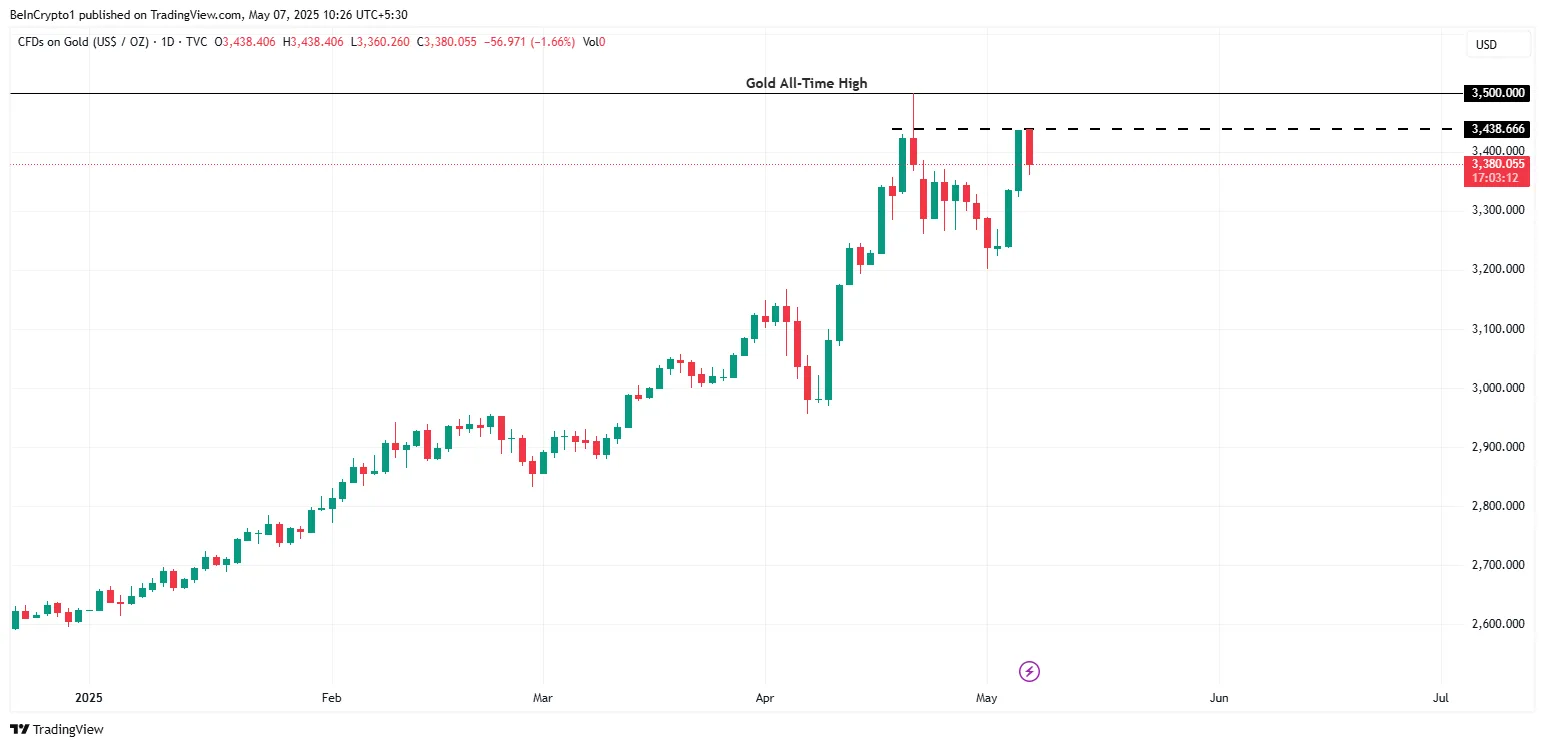Image resolution: width=1545 pixels, height=747 pixels.
Task: Click the 2025 label on time axis
Action: (88, 697)
